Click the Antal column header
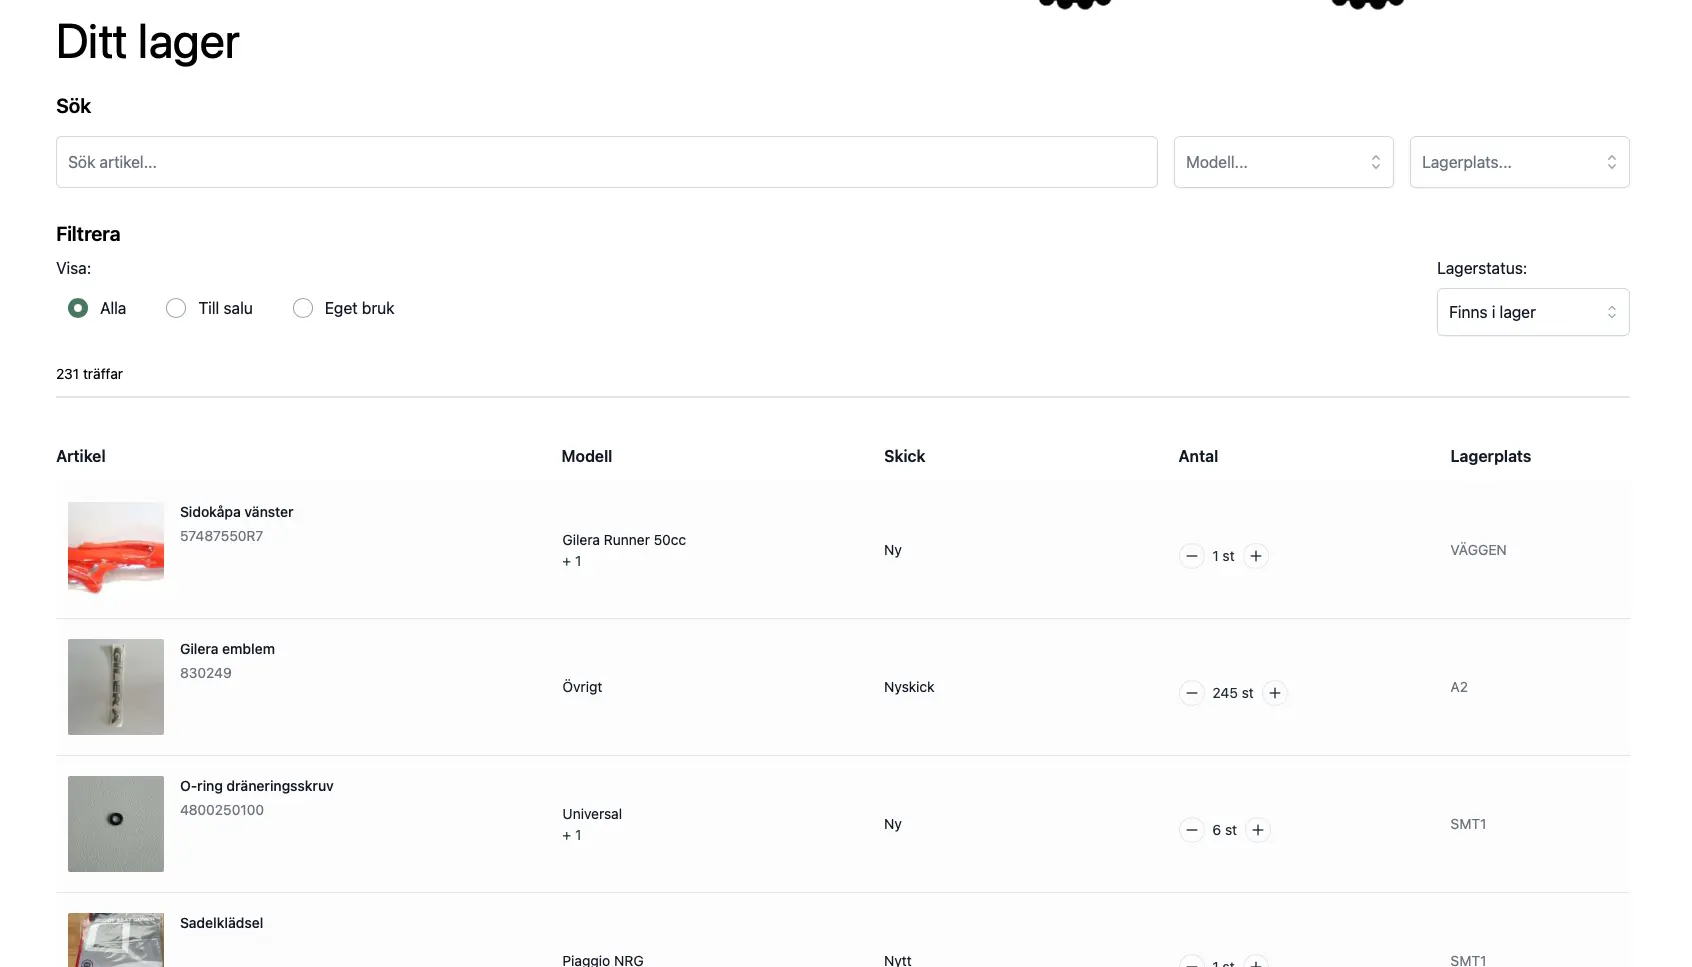This screenshot has height=967, width=1692. point(1198,456)
